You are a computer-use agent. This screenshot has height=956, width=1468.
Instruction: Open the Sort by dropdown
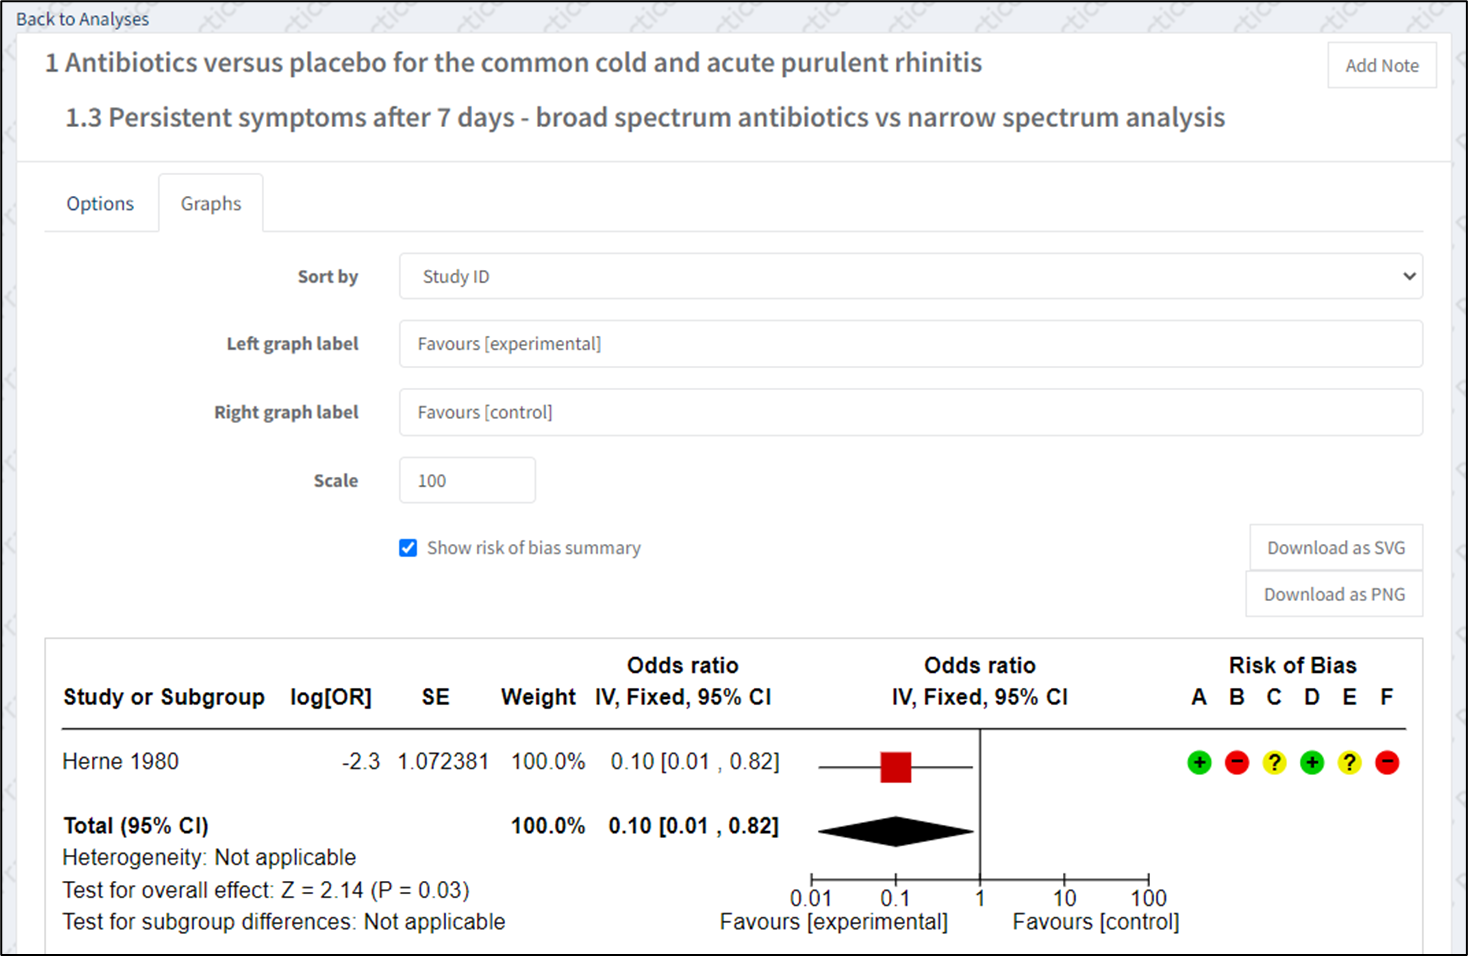coord(910,276)
